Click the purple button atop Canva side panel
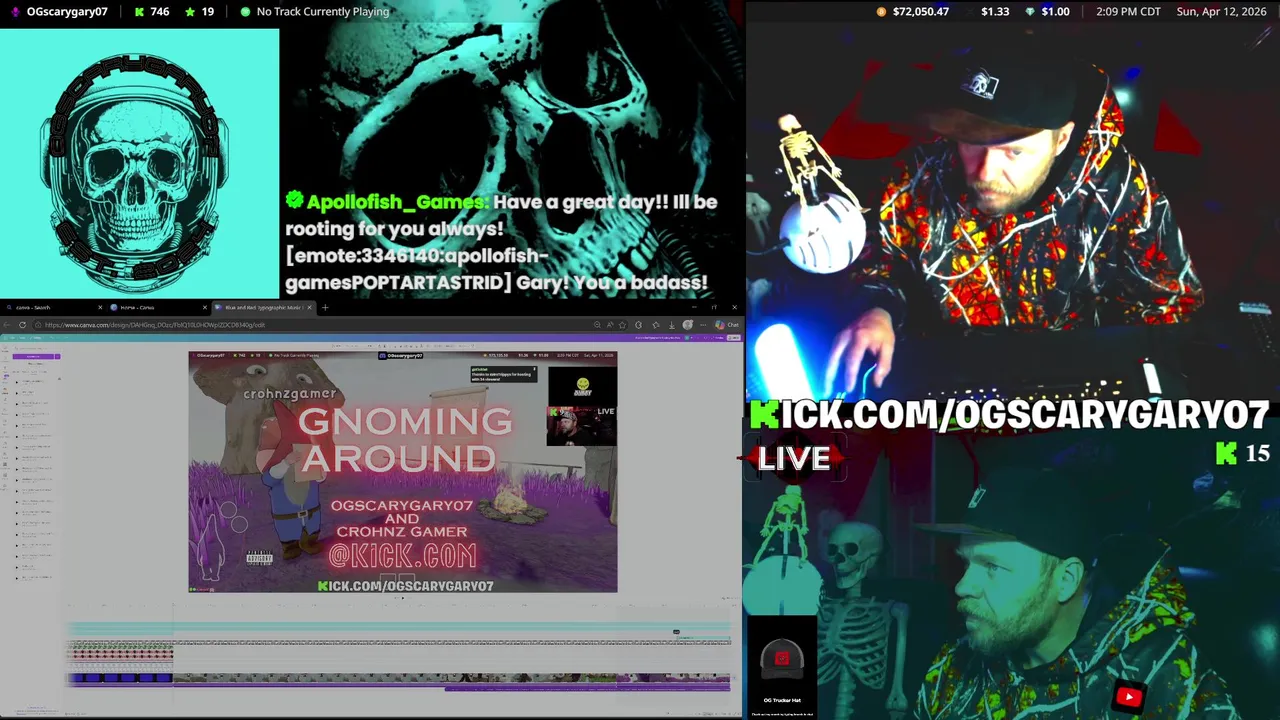 point(36,356)
